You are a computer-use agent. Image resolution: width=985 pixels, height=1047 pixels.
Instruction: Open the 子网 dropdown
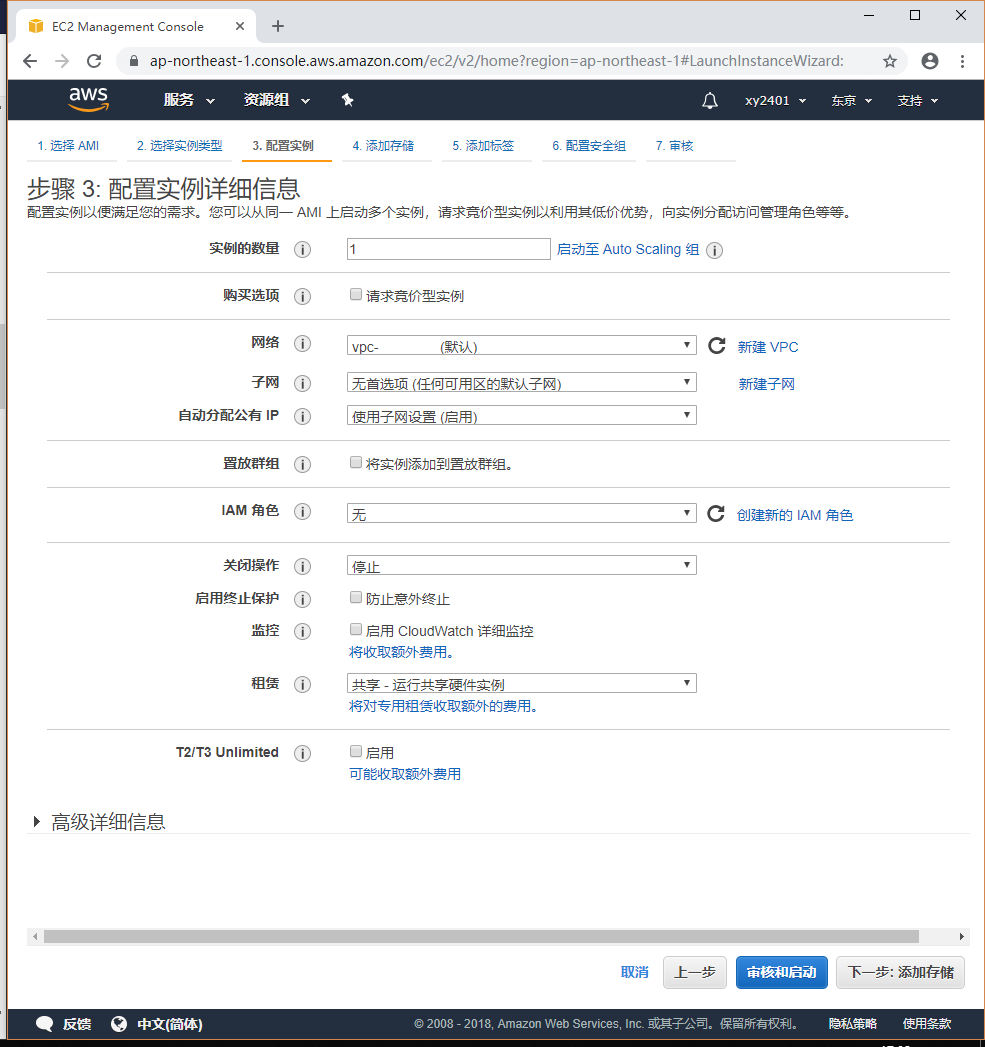click(x=522, y=382)
